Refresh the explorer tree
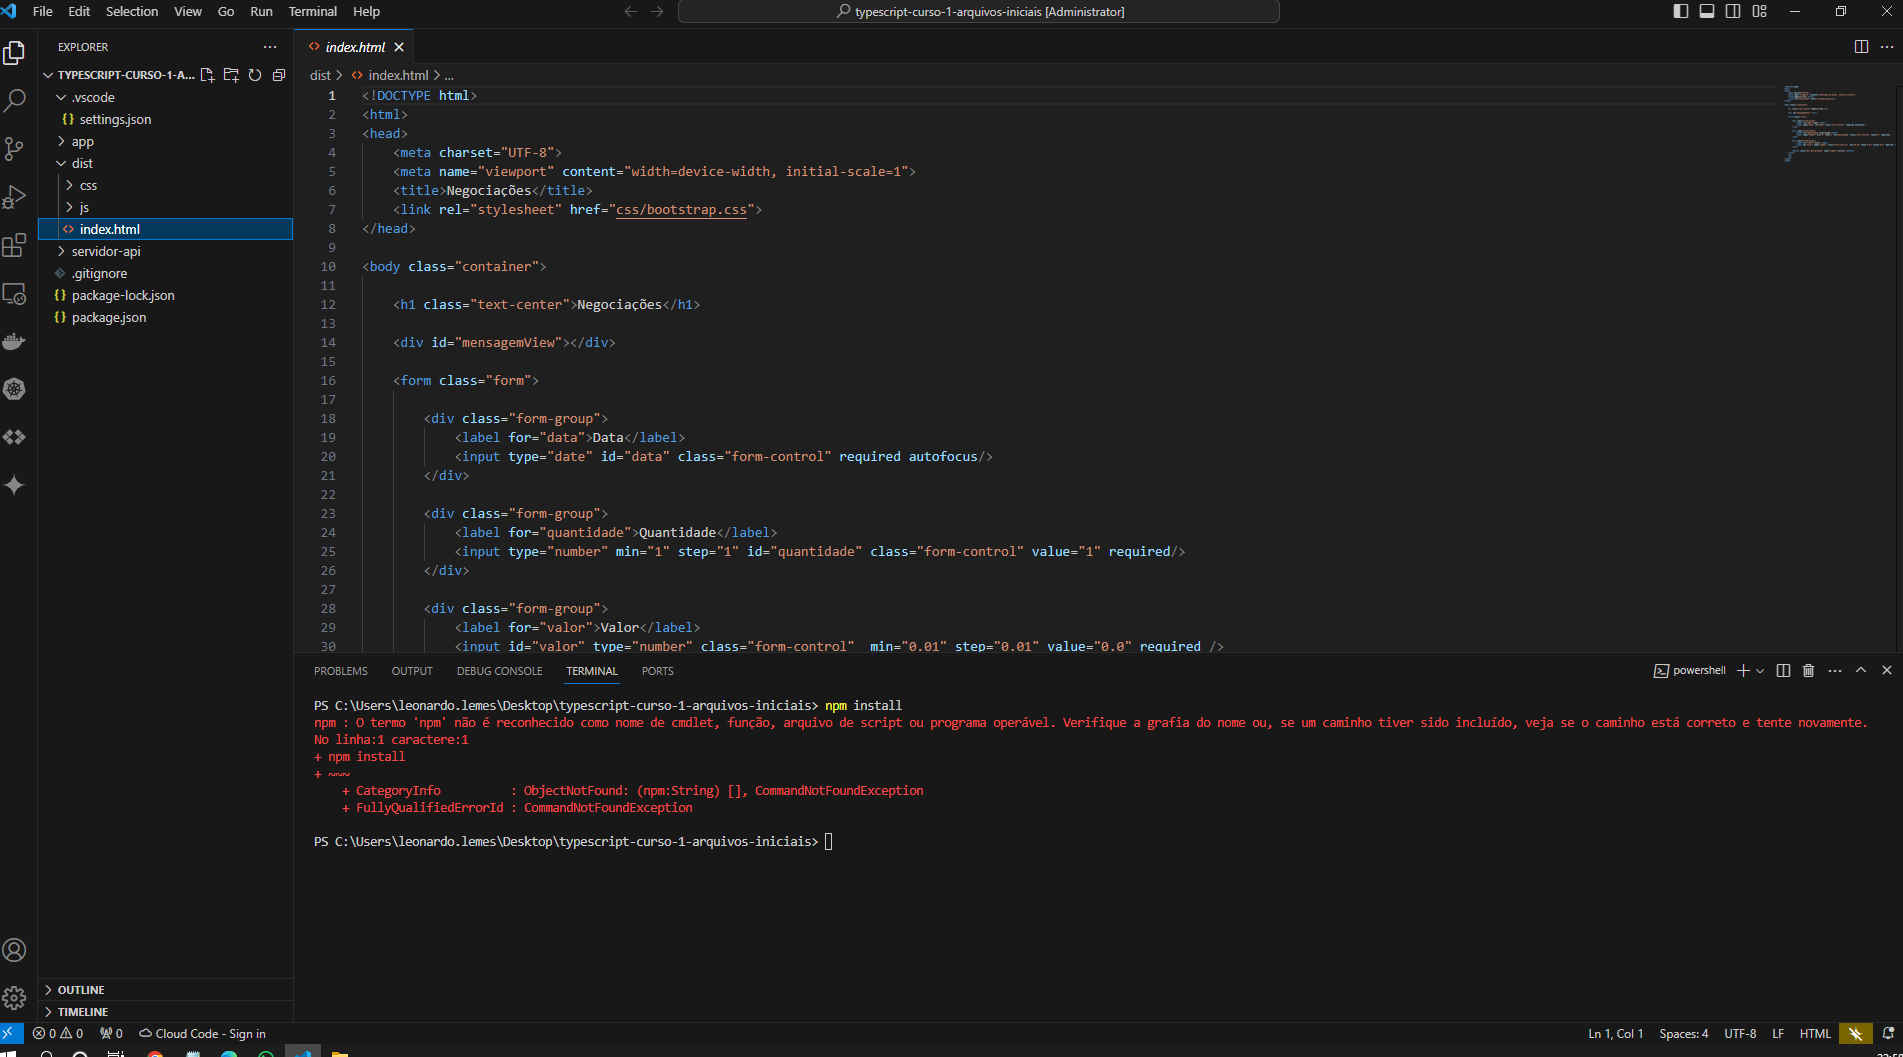 tap(255, 75)
